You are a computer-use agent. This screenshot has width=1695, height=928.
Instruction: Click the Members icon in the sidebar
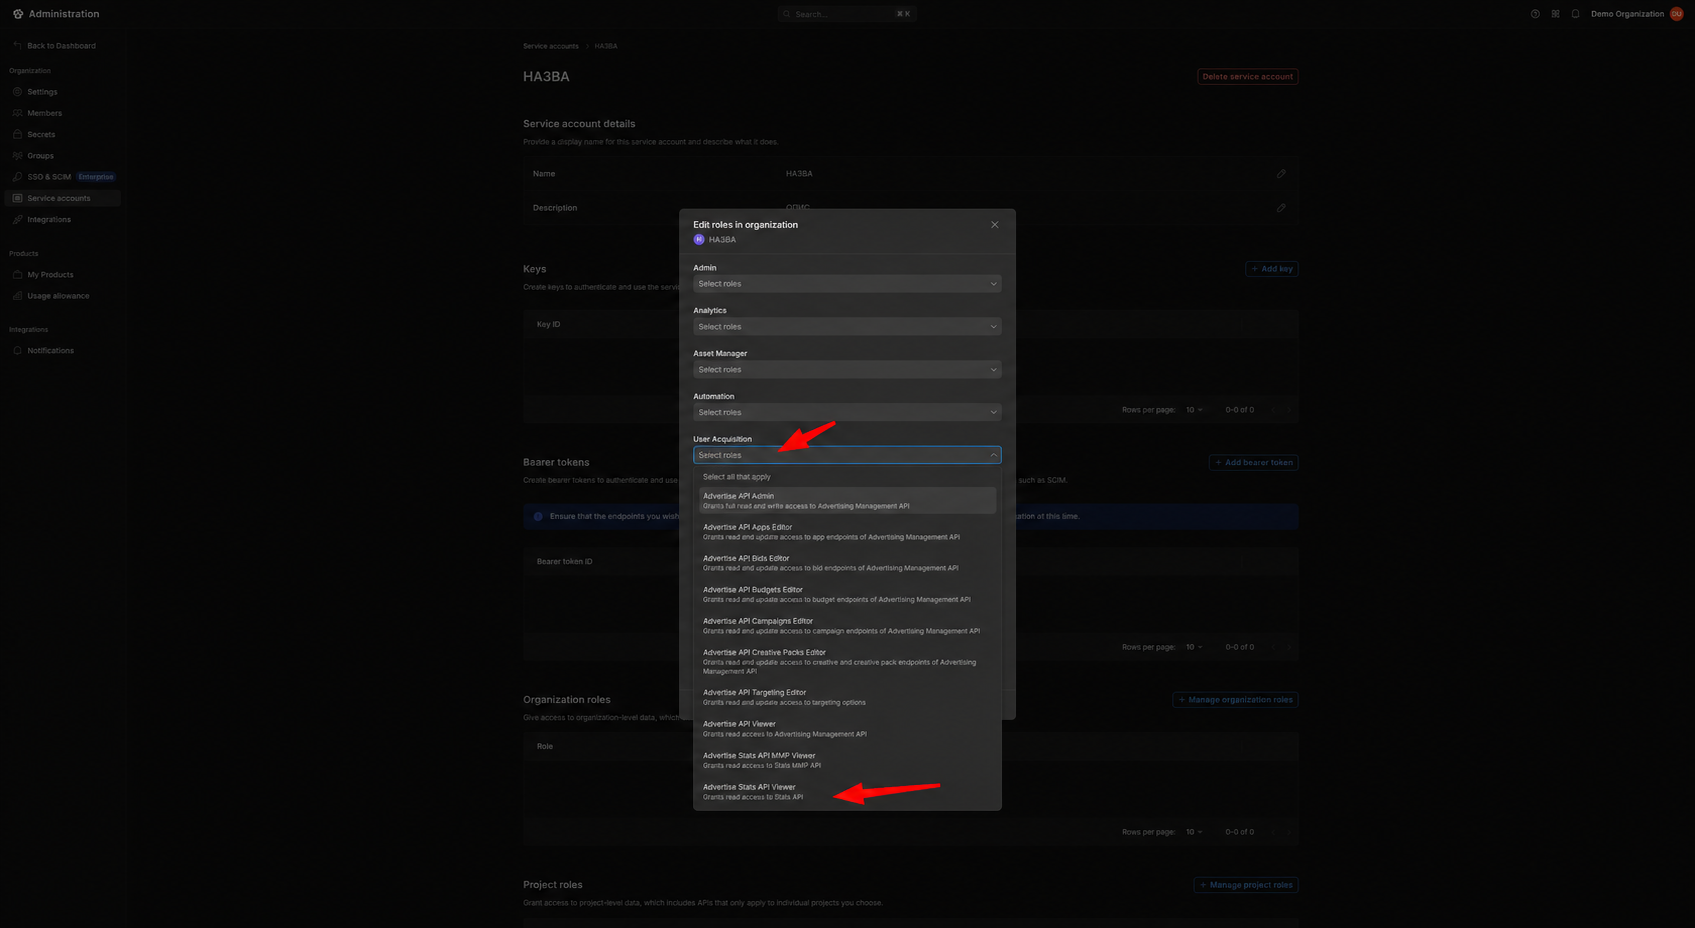click(x=17, y=113)
